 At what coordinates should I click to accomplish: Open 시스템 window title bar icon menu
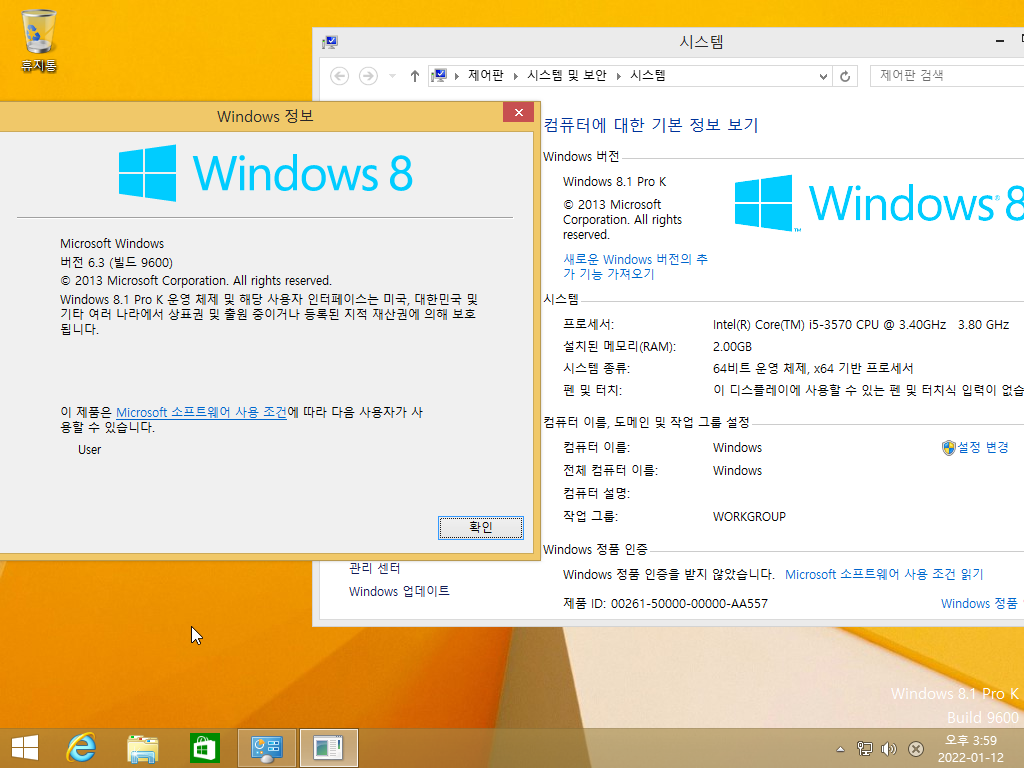point(330,42)
